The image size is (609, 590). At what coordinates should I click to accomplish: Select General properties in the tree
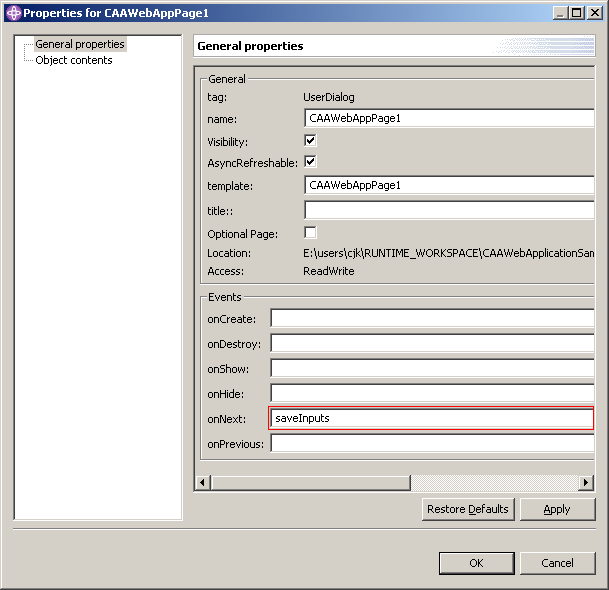(x=80, y=44)
